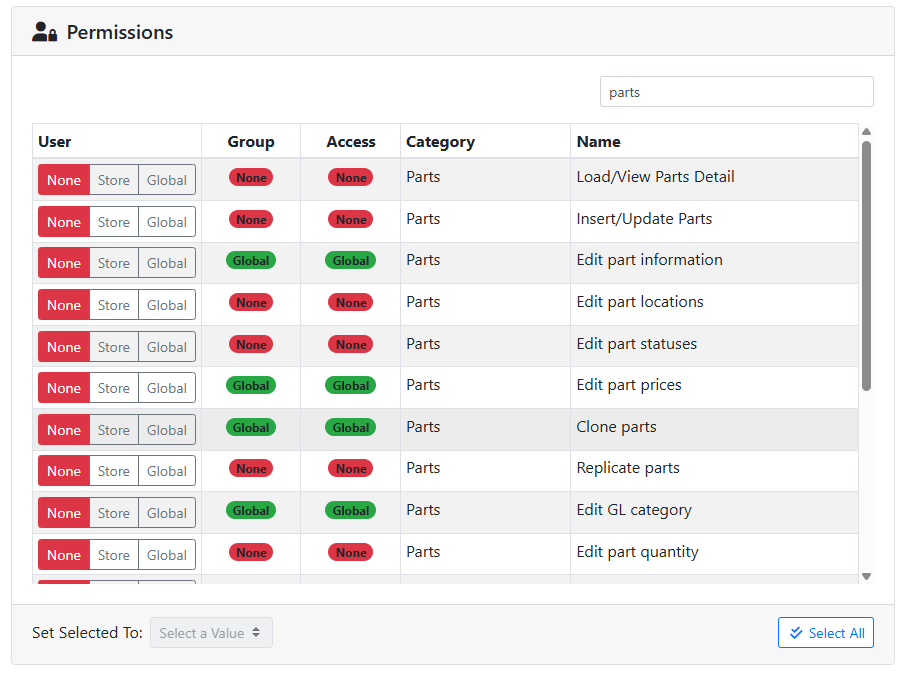
Task: Open the Set Selected To dropdown
Action: (x=211, y=633)
